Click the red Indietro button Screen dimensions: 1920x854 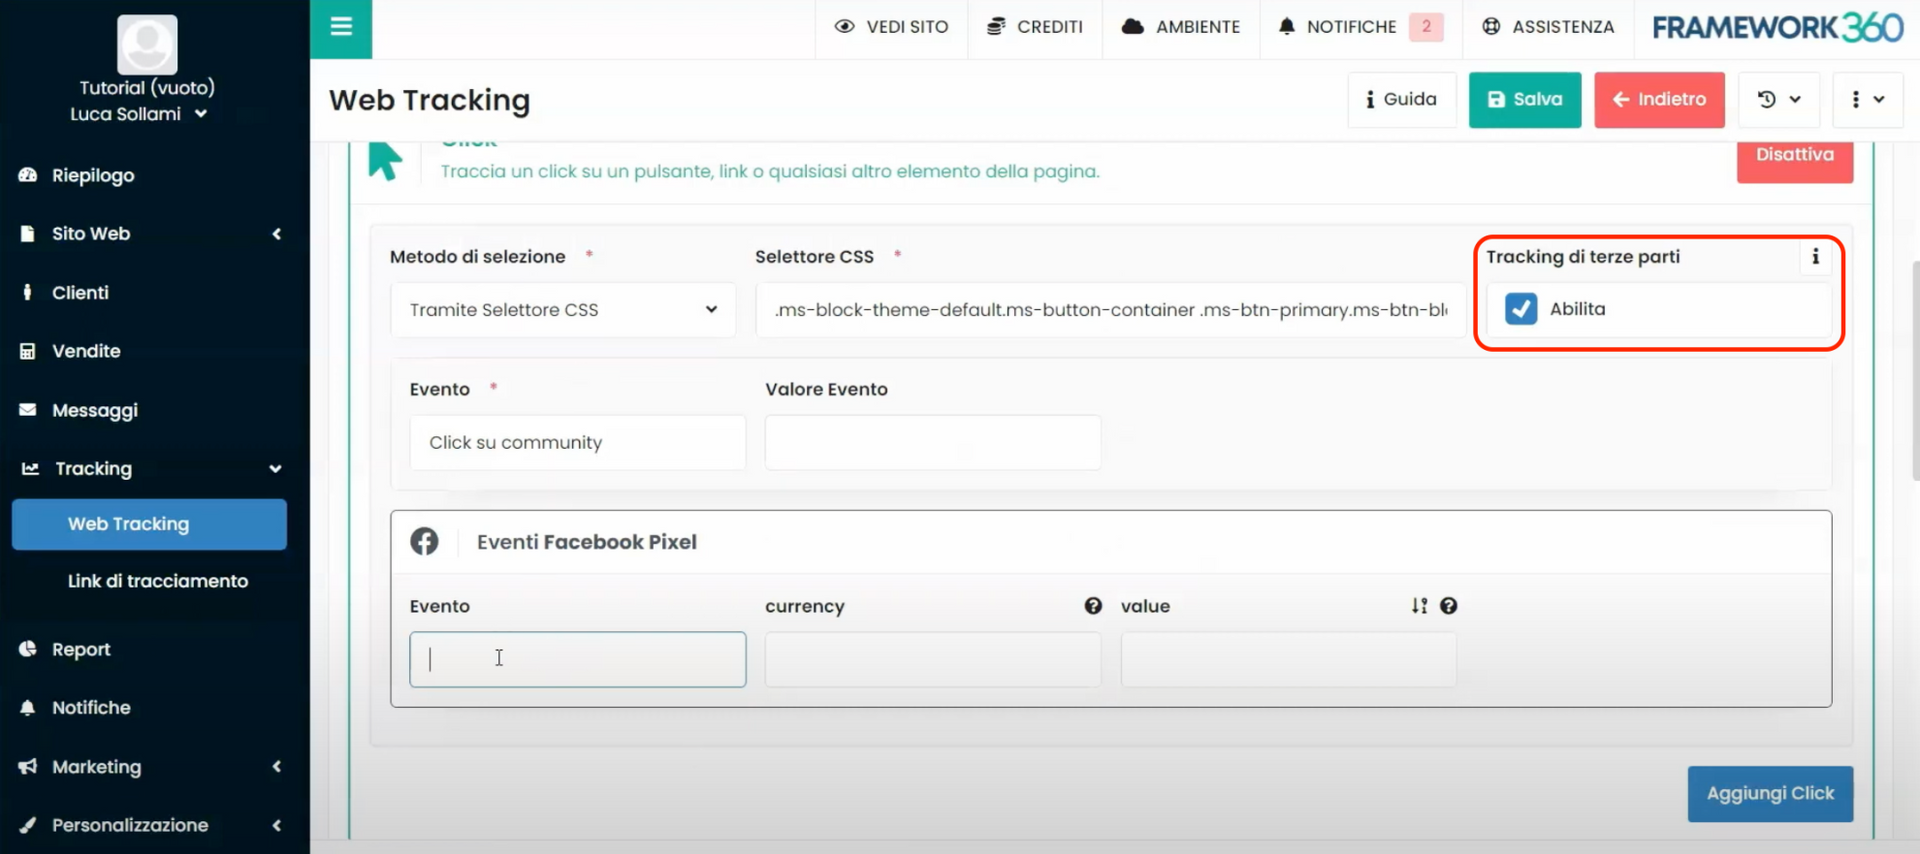click(1658, 100)
